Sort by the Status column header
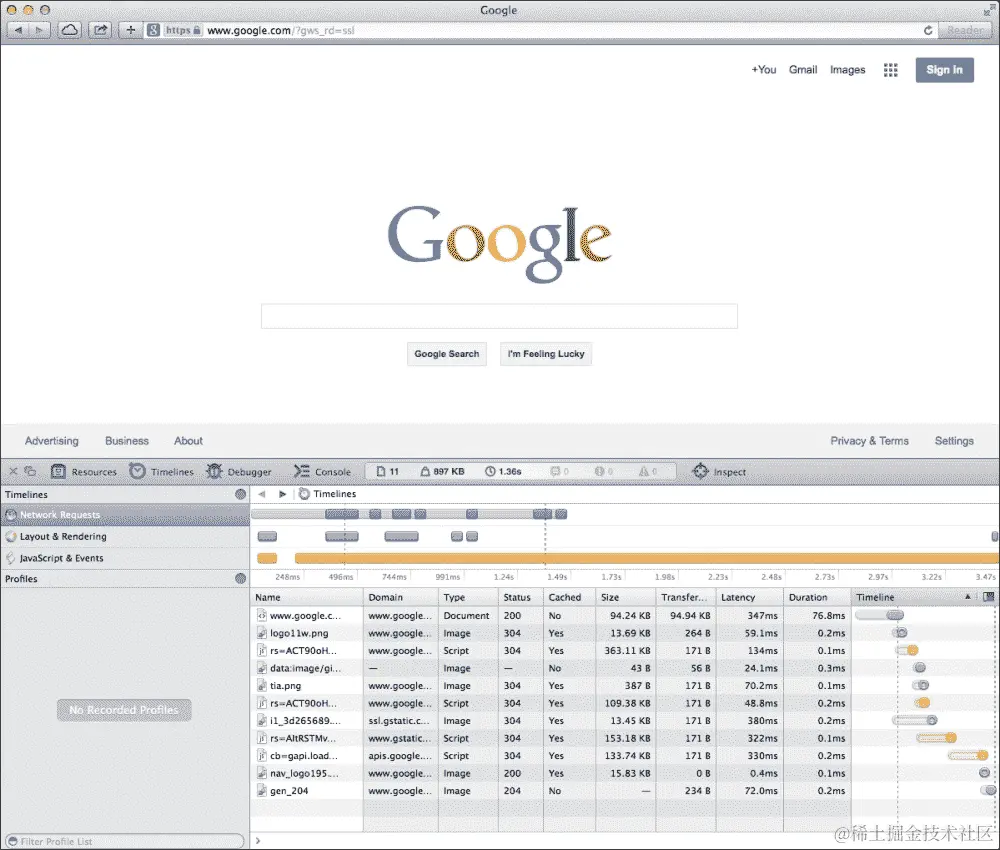Viewport: 1000px width, 850px height. click(x=520, y=597)
